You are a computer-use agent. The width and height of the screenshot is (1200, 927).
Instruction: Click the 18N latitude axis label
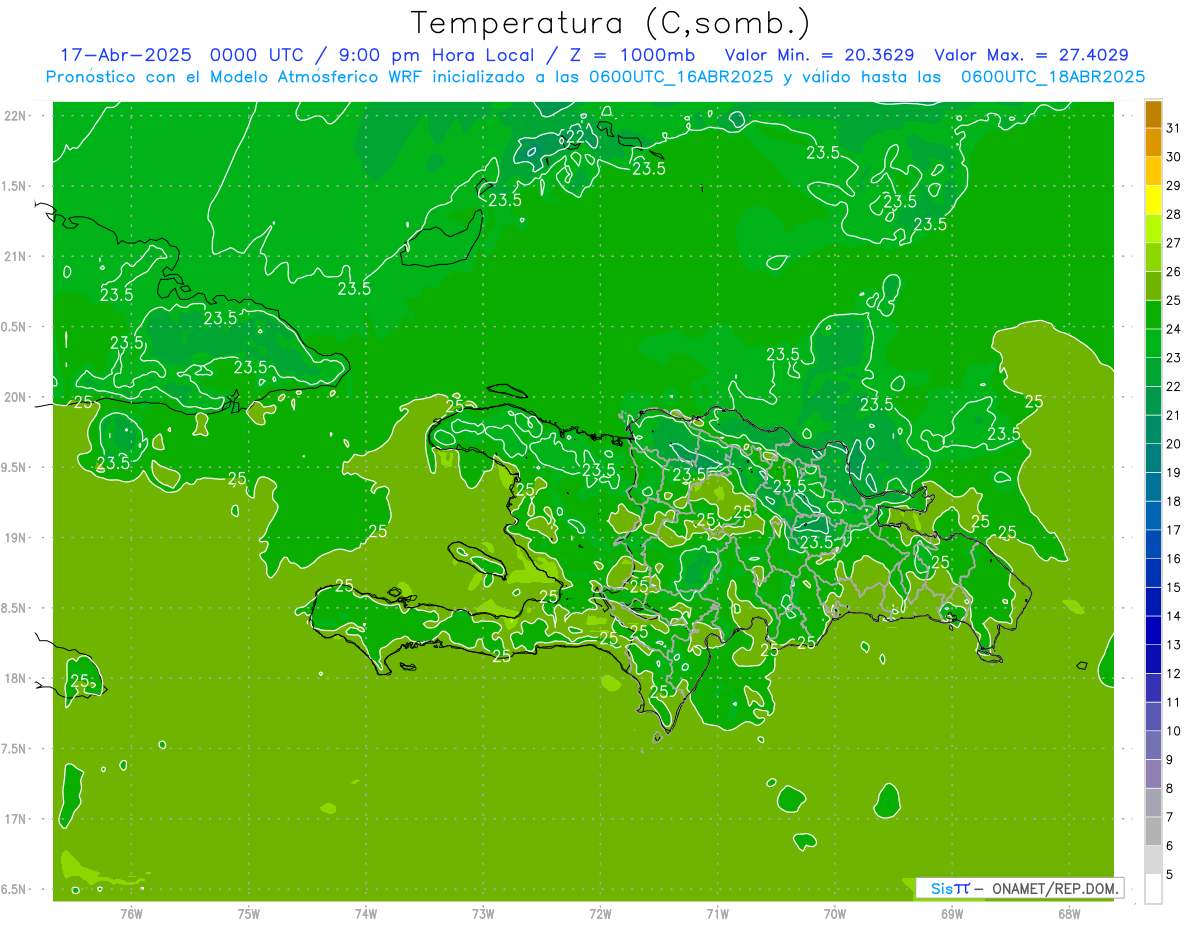click(x=15, y=678)
